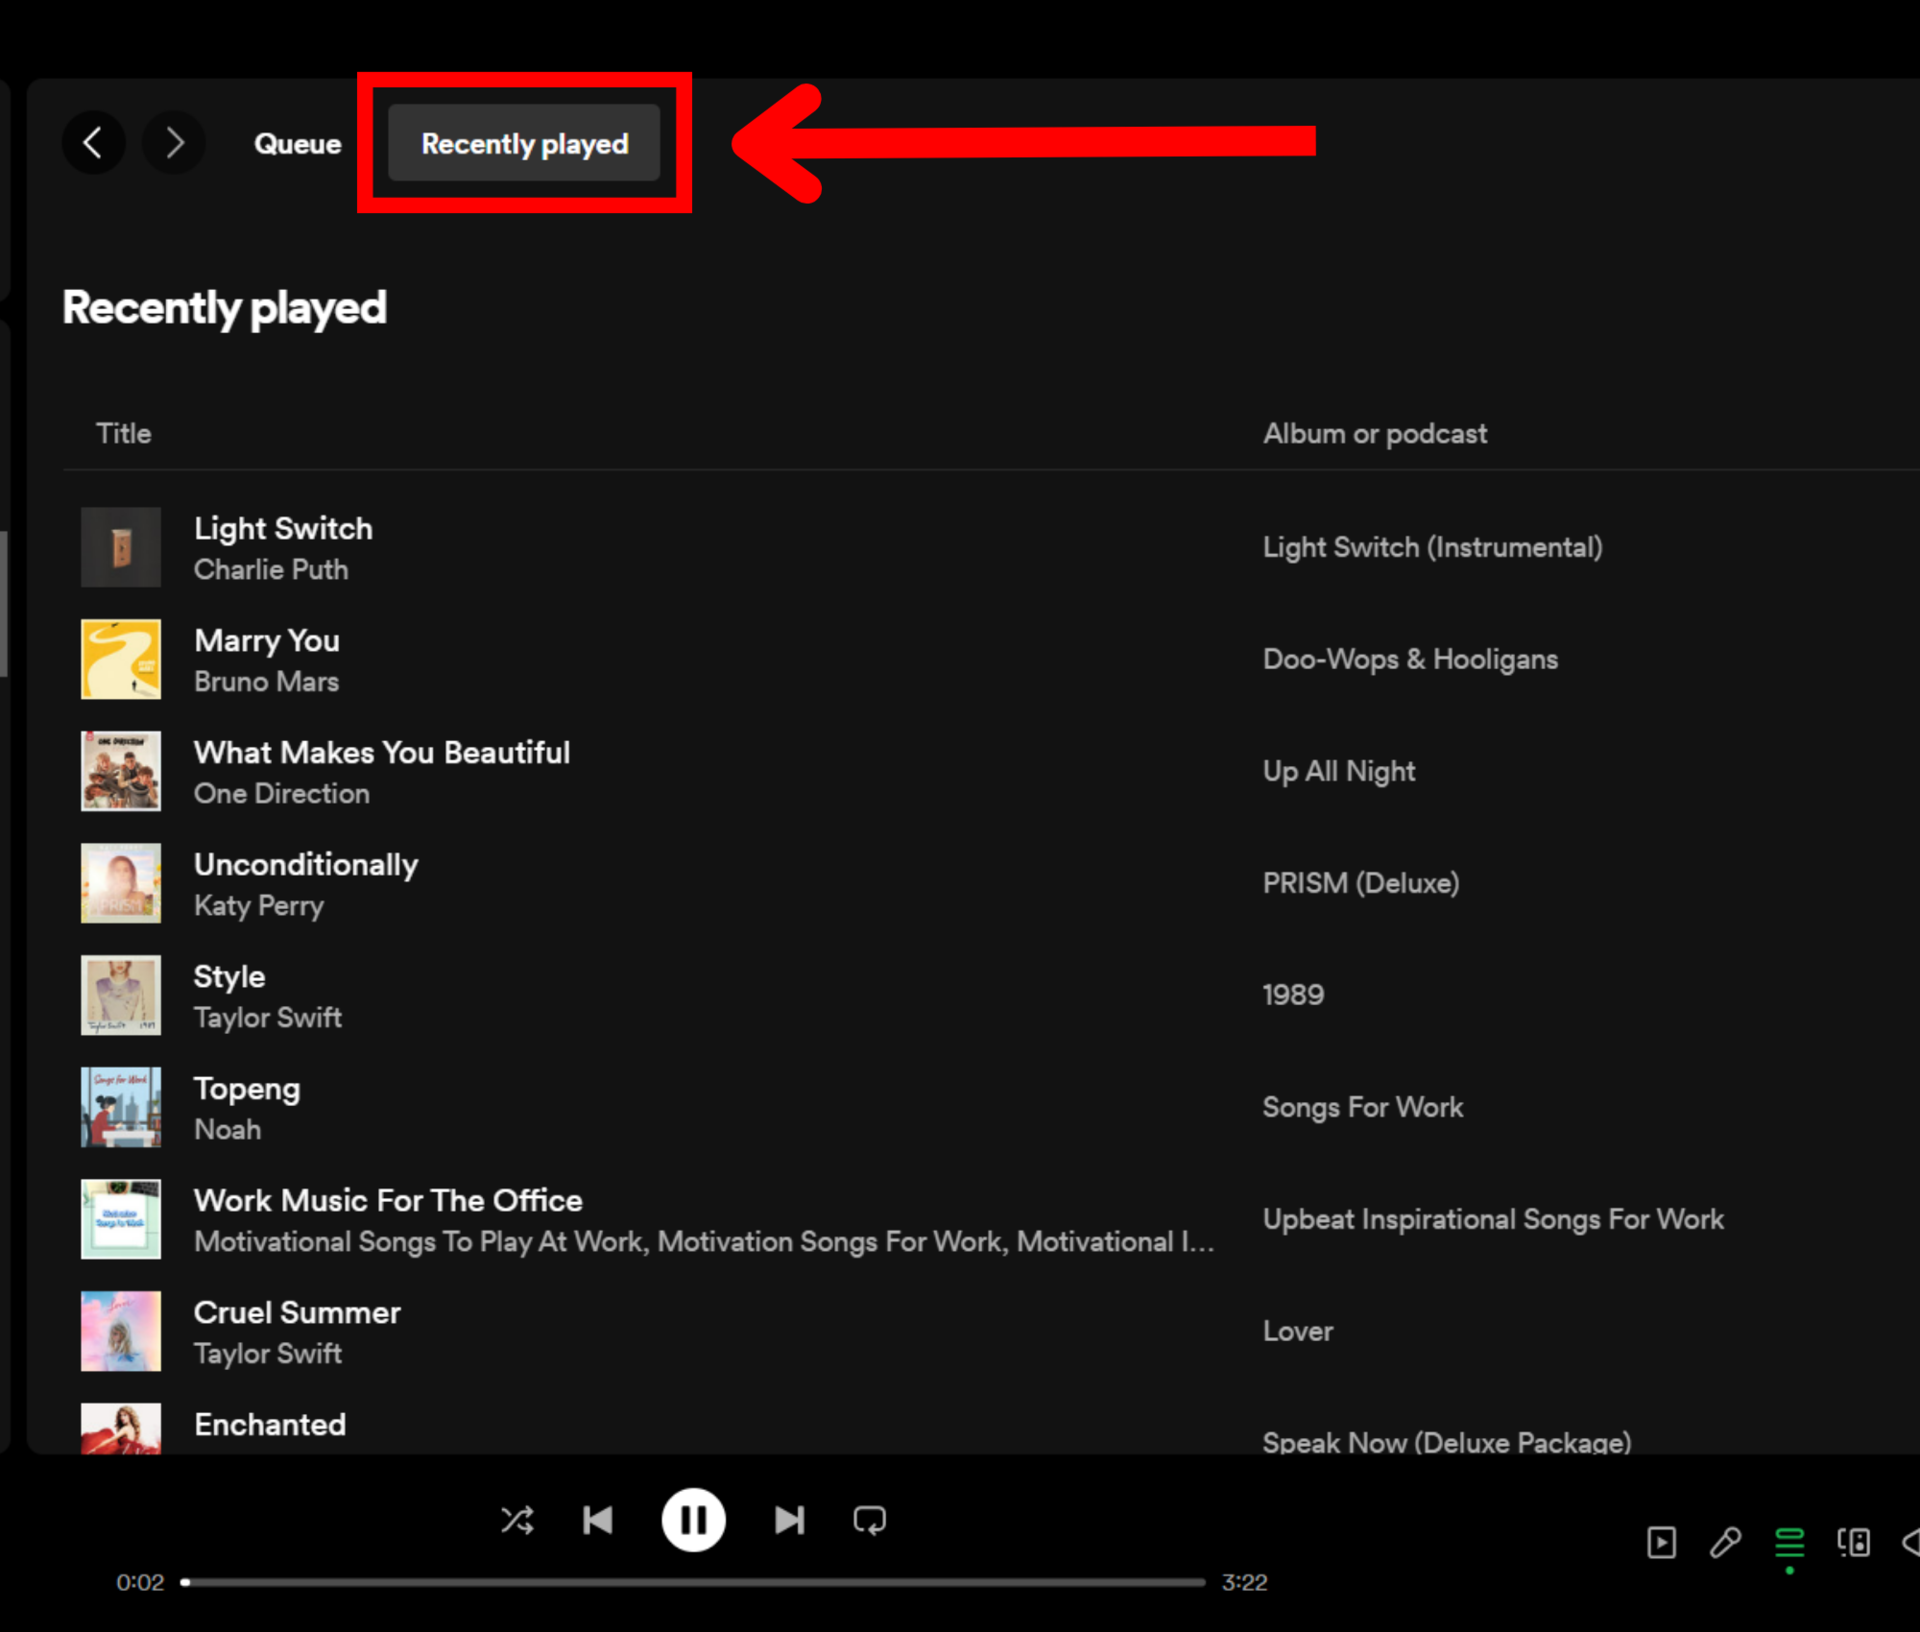Toggle shuffle playback
Image resolution: width=1920 pixels, height=1632 pixels.
[x=517, y=1520]
